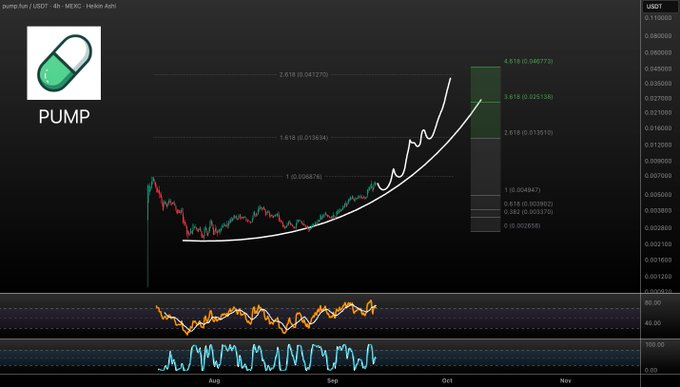Click the 0.060000 price axis label
This screenshot has height=387, width=680.
658,52
